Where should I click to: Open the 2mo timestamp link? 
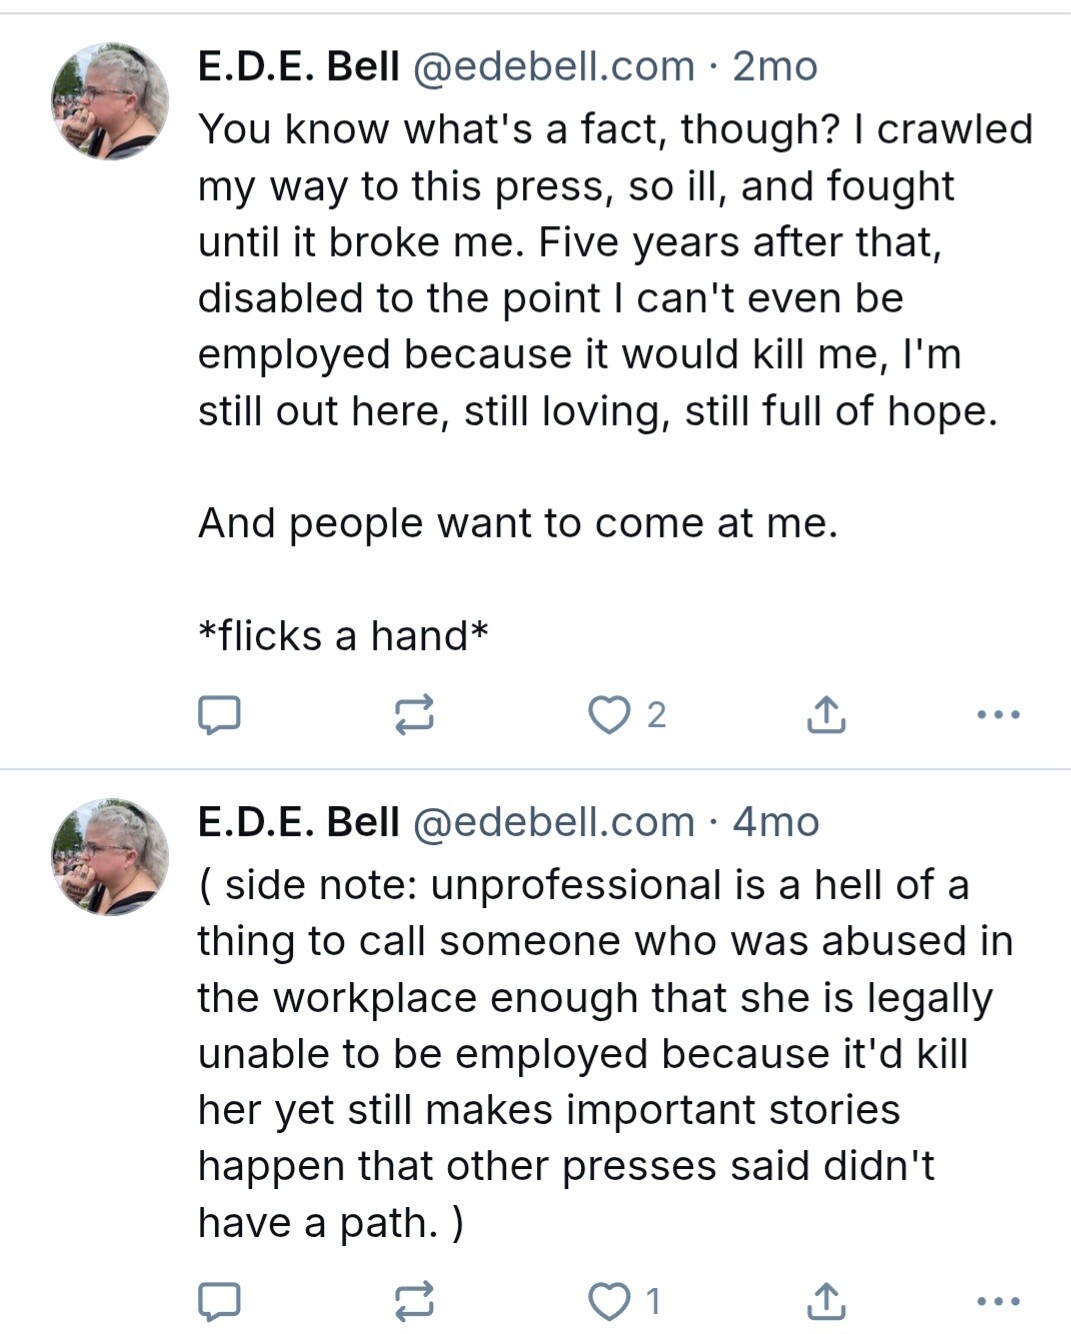pyautogui.click(x=775, y=67)
